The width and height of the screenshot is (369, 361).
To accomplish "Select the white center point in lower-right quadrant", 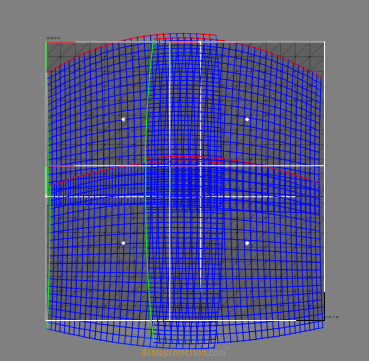I will click(247, 243).
